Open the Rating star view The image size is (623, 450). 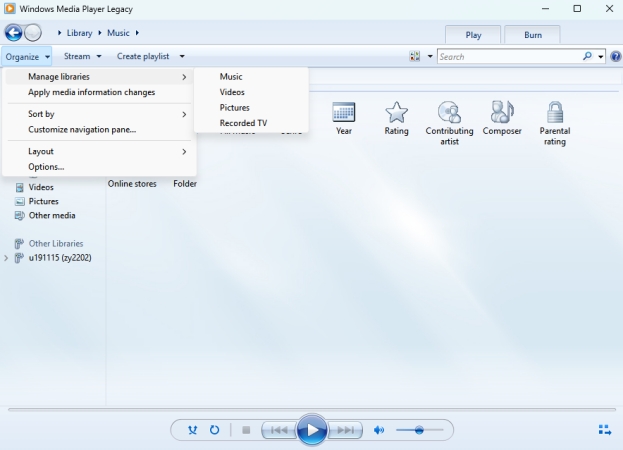pos(396,112)
